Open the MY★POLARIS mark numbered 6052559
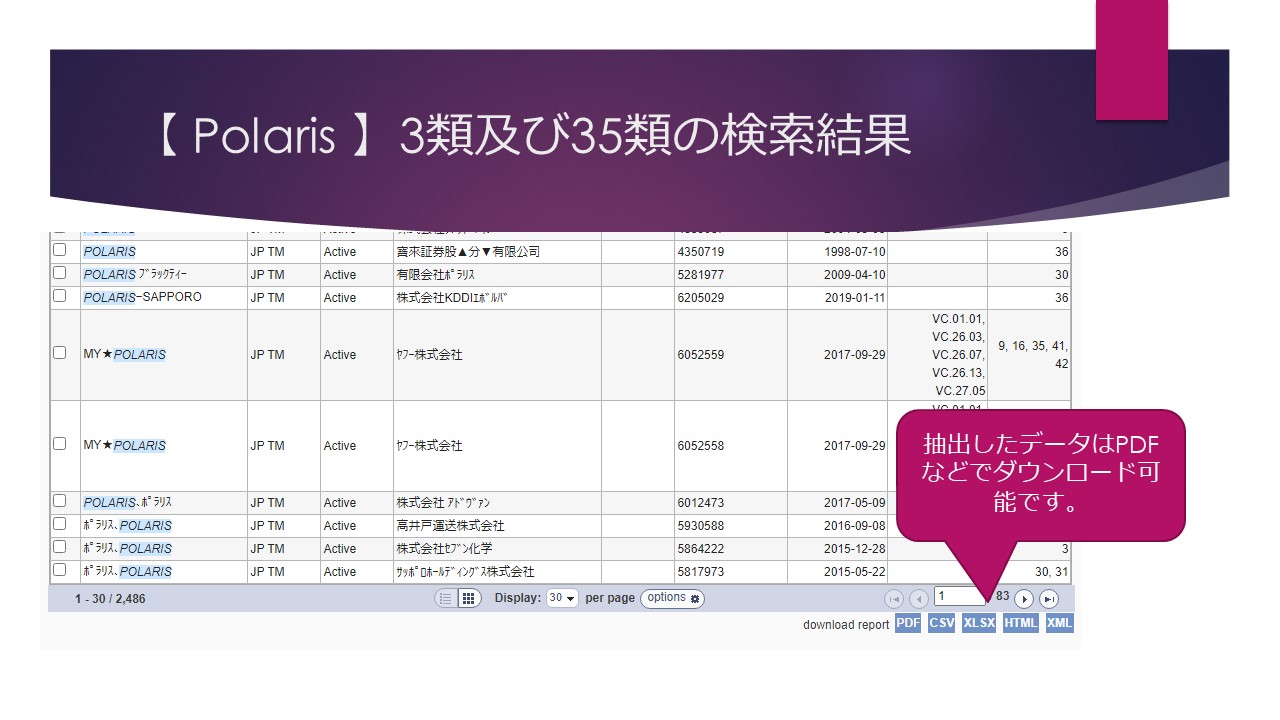This screenshot has height=720, width=1280. 125,355
